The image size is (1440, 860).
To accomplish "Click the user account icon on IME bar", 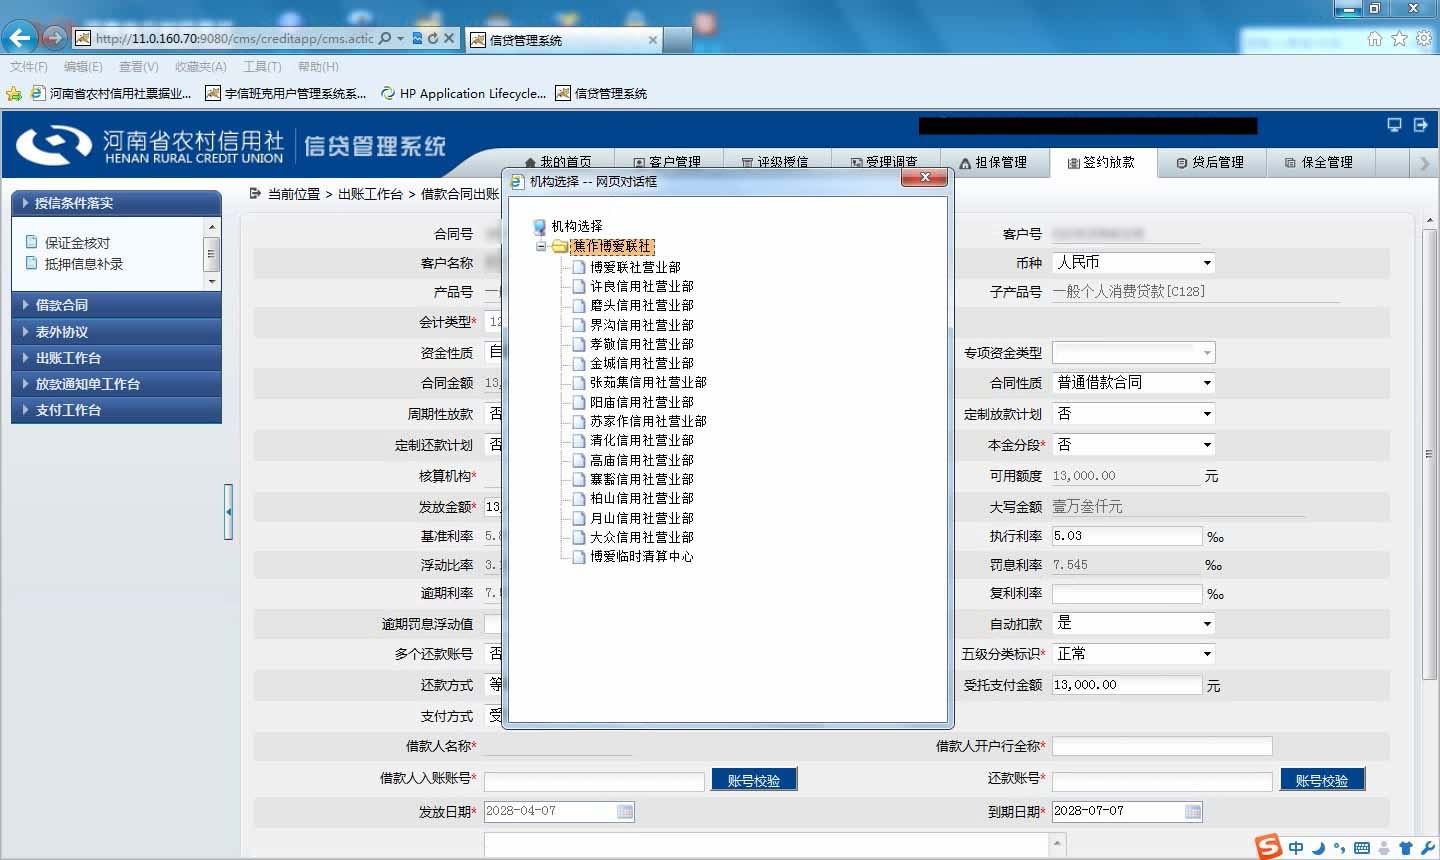I will coord(1385,848).
